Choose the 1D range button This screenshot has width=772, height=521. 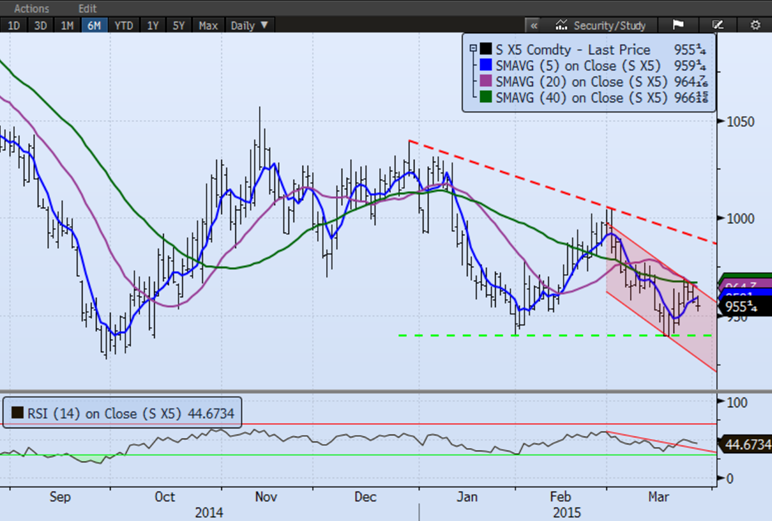click(x=14, y=25)
